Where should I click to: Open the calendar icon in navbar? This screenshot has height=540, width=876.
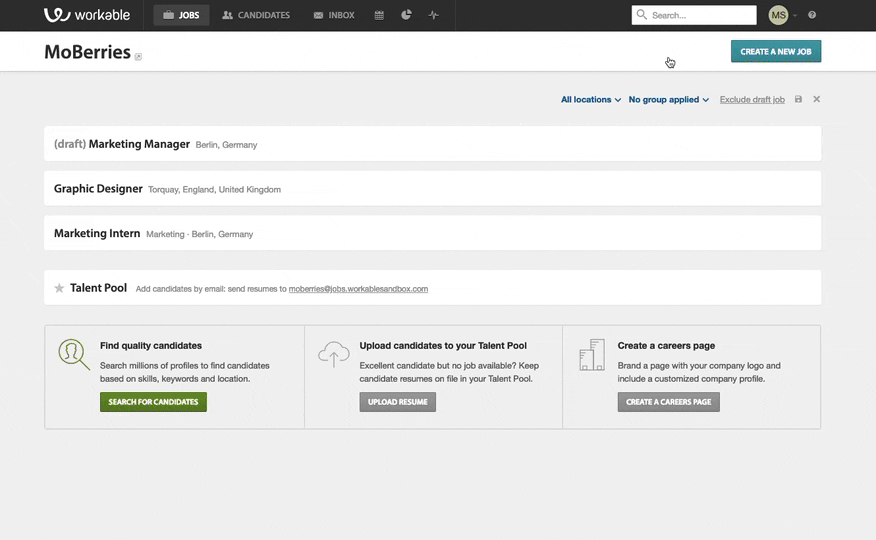379,15
